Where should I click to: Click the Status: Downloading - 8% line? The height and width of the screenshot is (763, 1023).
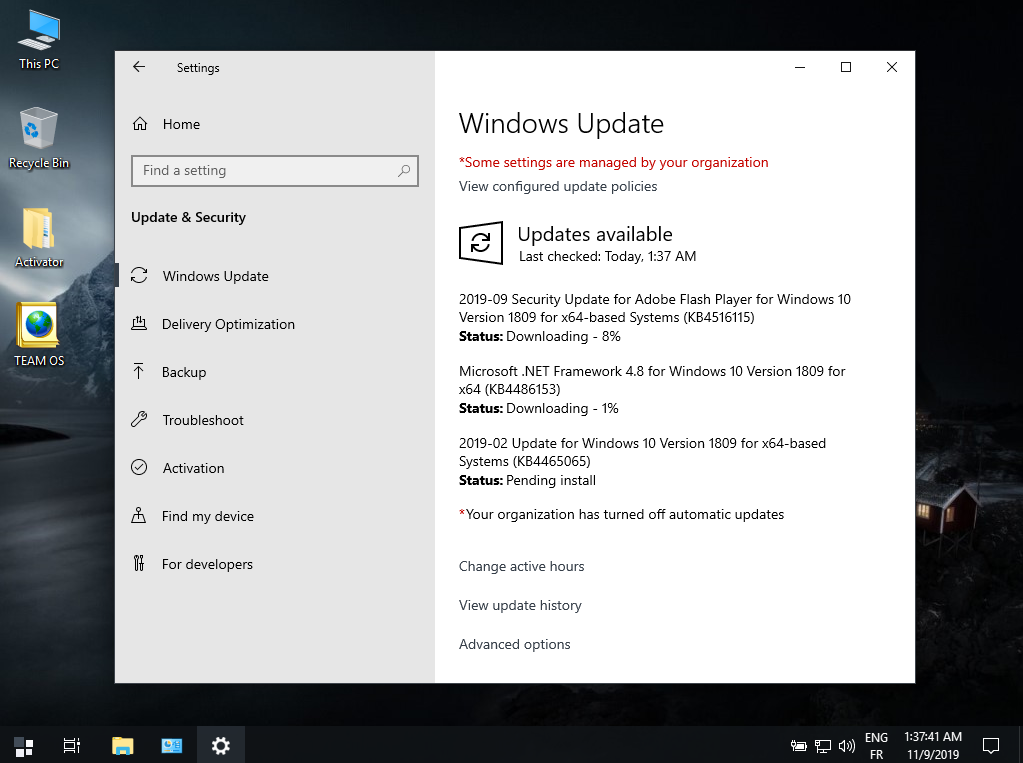coord(540,337)
